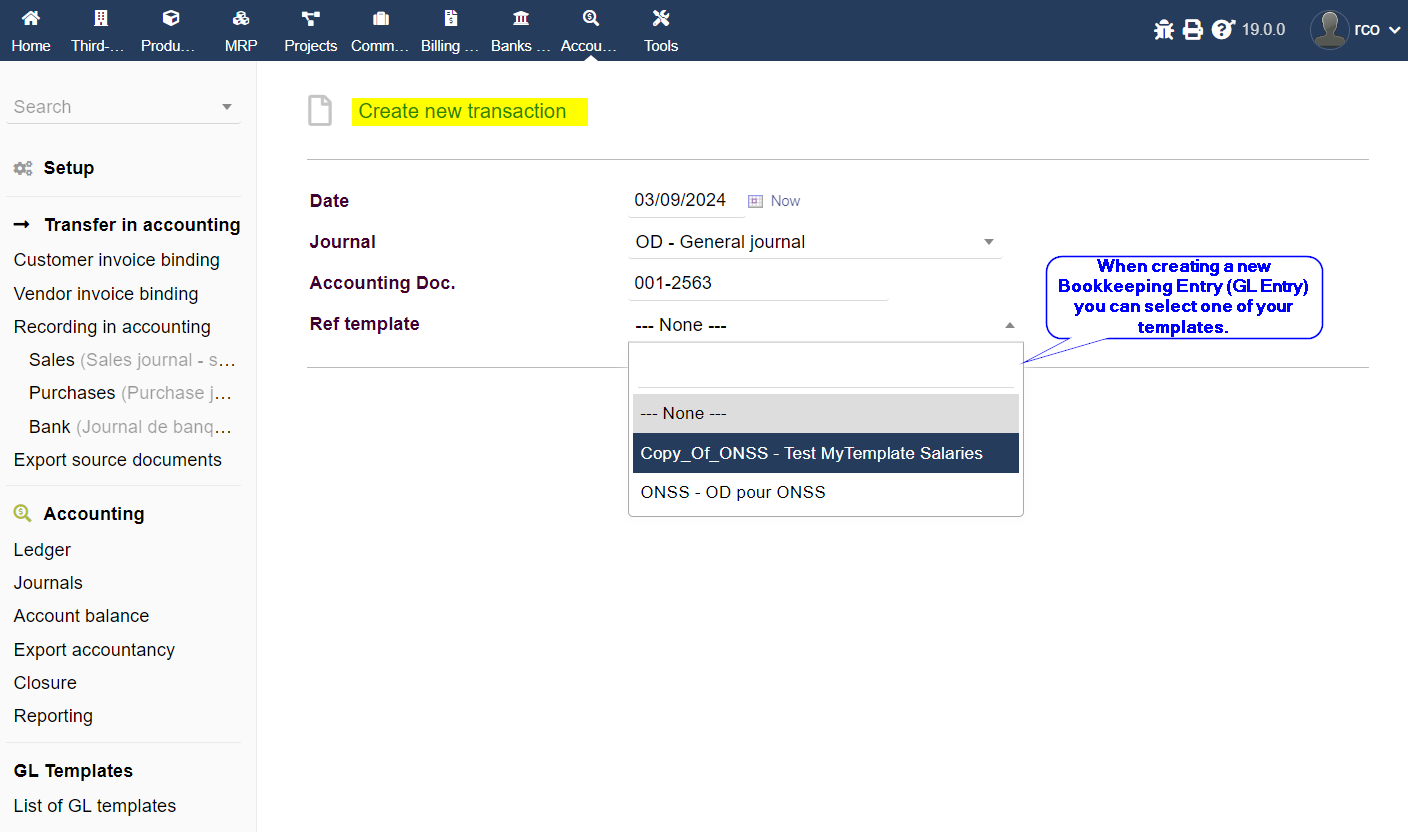Image resolution: width=1408 pixels, height=832 pixels.
Task: Click the calendar date picker icon
Action: click(756, 201)
